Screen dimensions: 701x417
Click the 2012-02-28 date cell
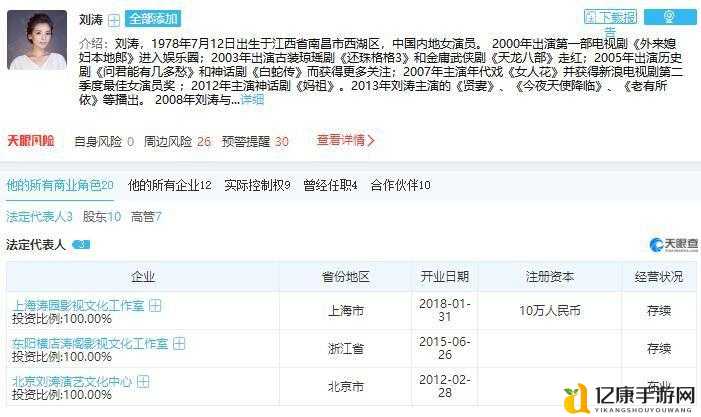tap(444, 386)
